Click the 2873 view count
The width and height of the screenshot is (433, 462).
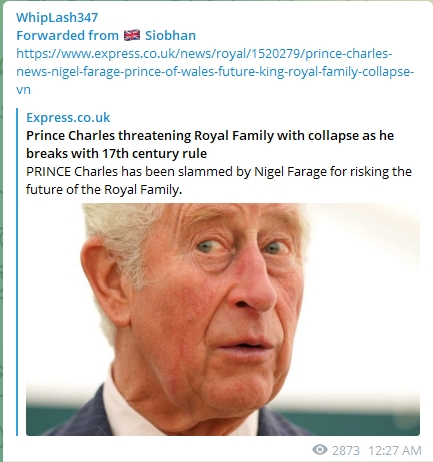[346, 450]
